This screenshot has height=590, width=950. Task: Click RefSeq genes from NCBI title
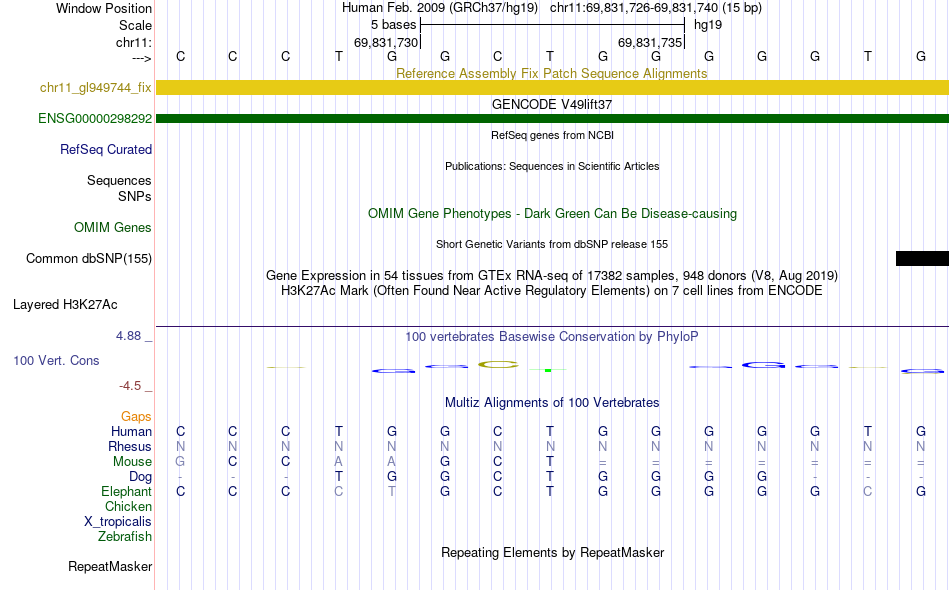pos(552,135)
